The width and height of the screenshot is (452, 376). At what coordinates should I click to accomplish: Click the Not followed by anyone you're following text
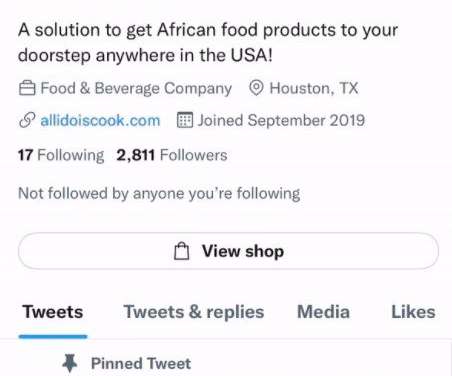point(159,194)
